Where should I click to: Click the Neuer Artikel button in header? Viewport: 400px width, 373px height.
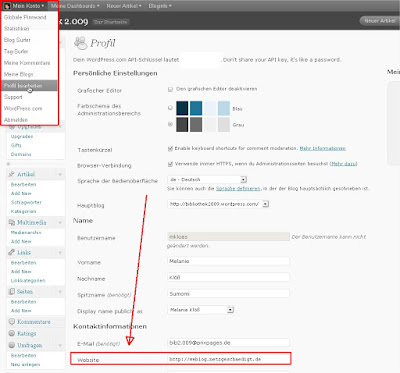tap(379, 21)
